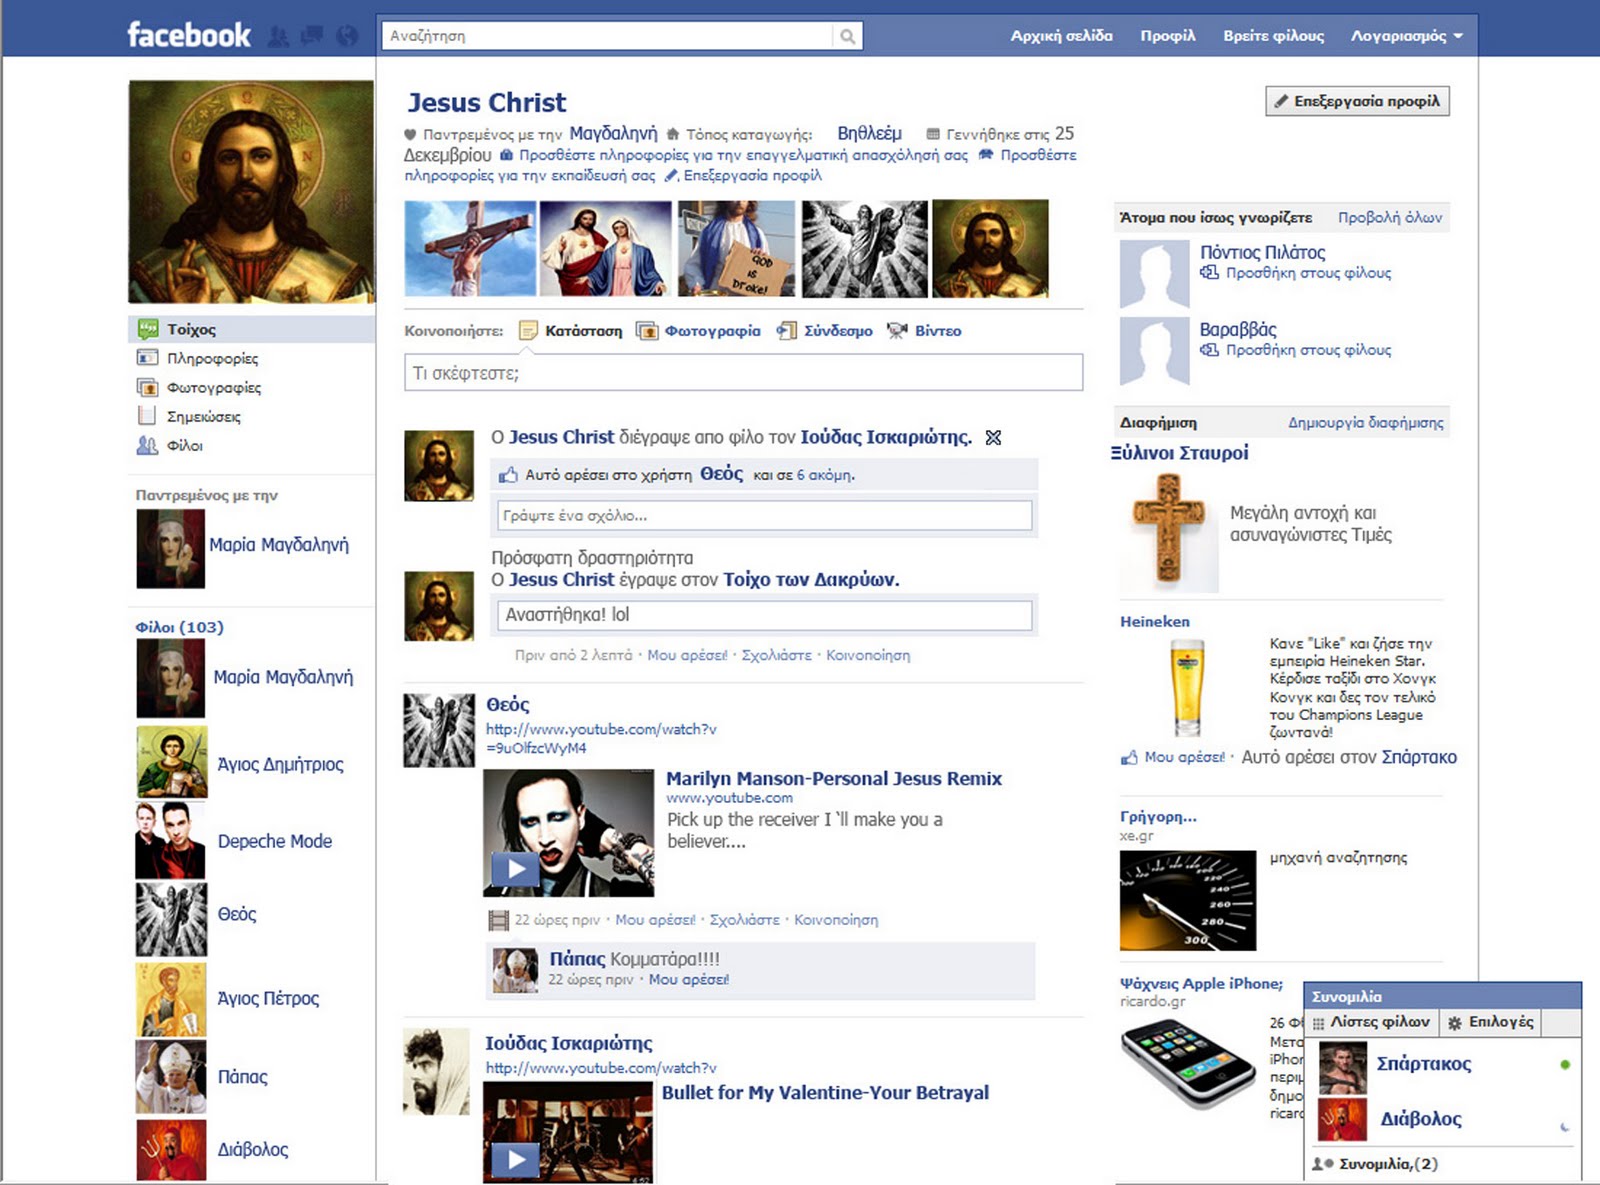This screenshot has width=1600, height=1185.
Task: Click the large Jesus profile picture
Action: (x=251, y=192)
